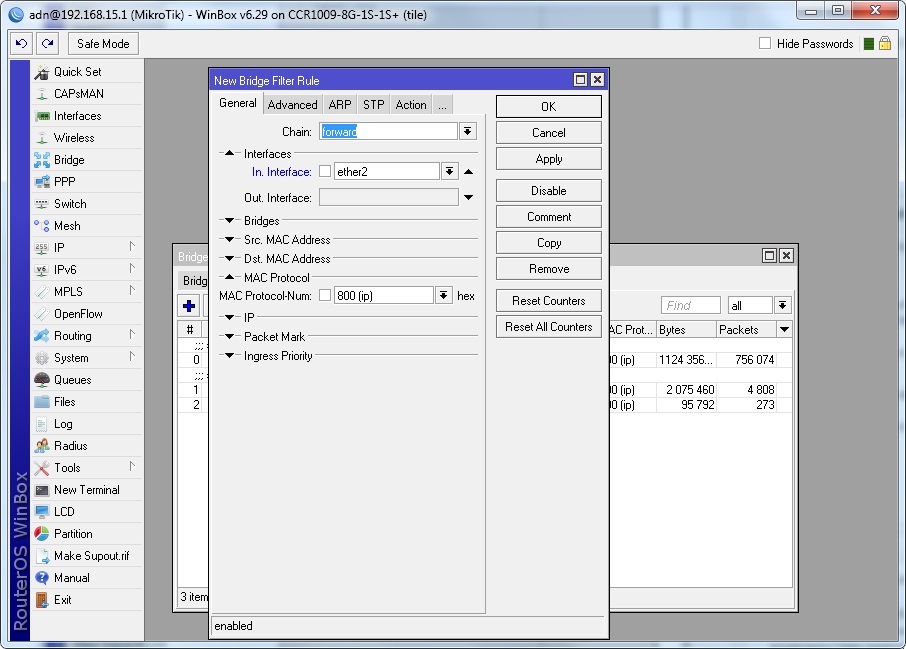The height and width of the screenshot is (649, 906).
Task: Open the Bridge menu in sidebar
Action: point(69,160)
